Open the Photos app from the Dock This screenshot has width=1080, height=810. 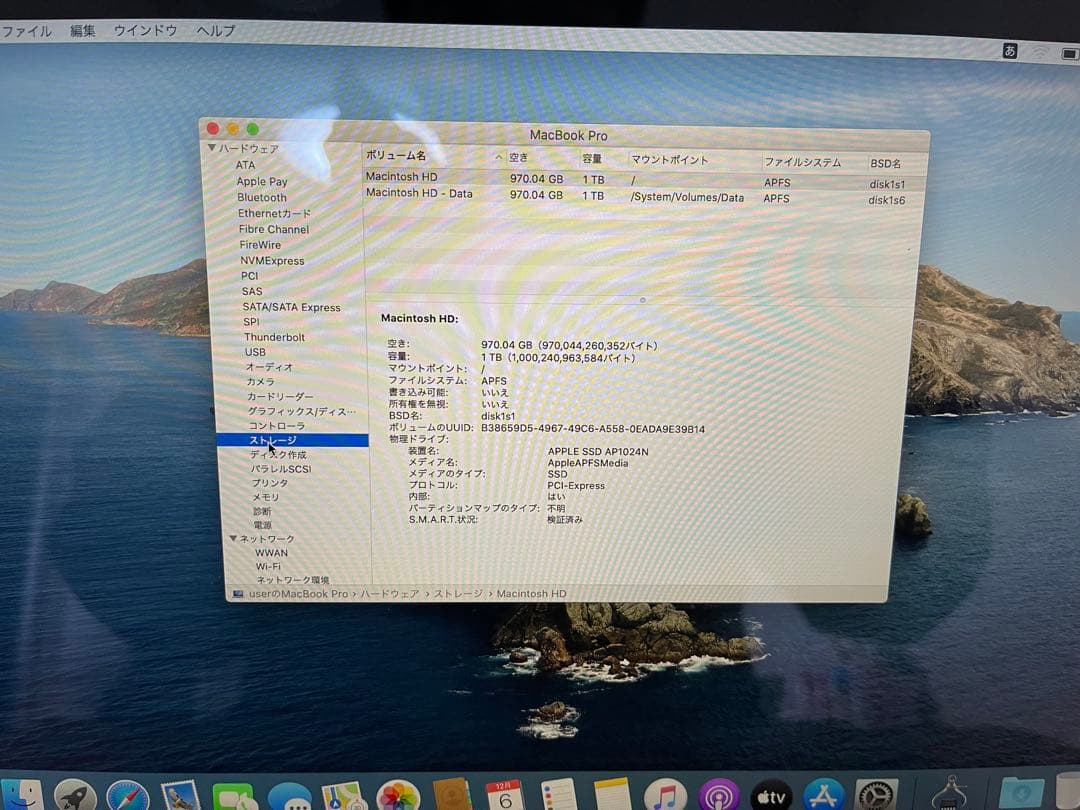[397, 795]
